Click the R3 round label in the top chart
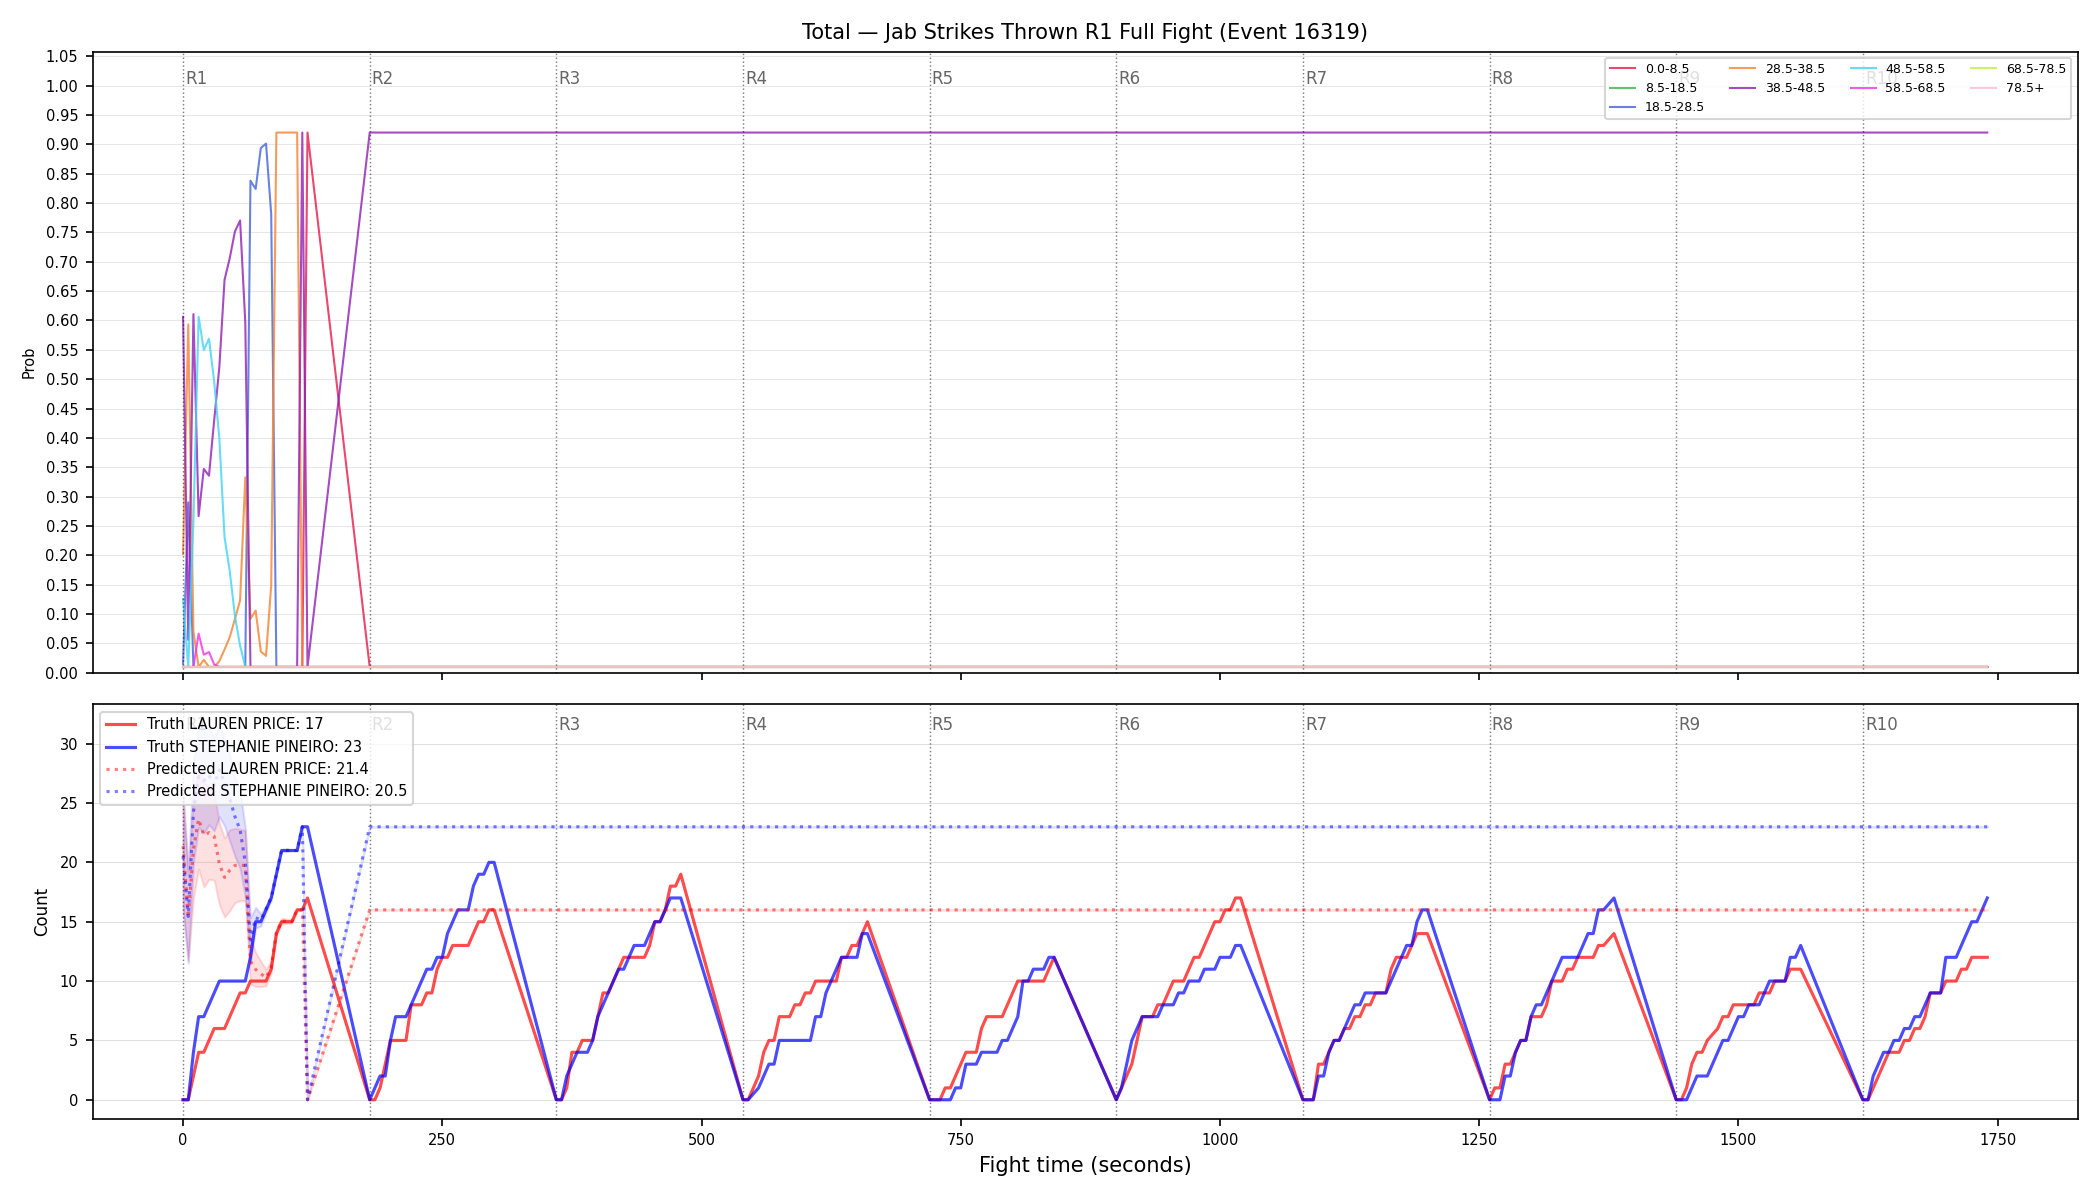 569,78
